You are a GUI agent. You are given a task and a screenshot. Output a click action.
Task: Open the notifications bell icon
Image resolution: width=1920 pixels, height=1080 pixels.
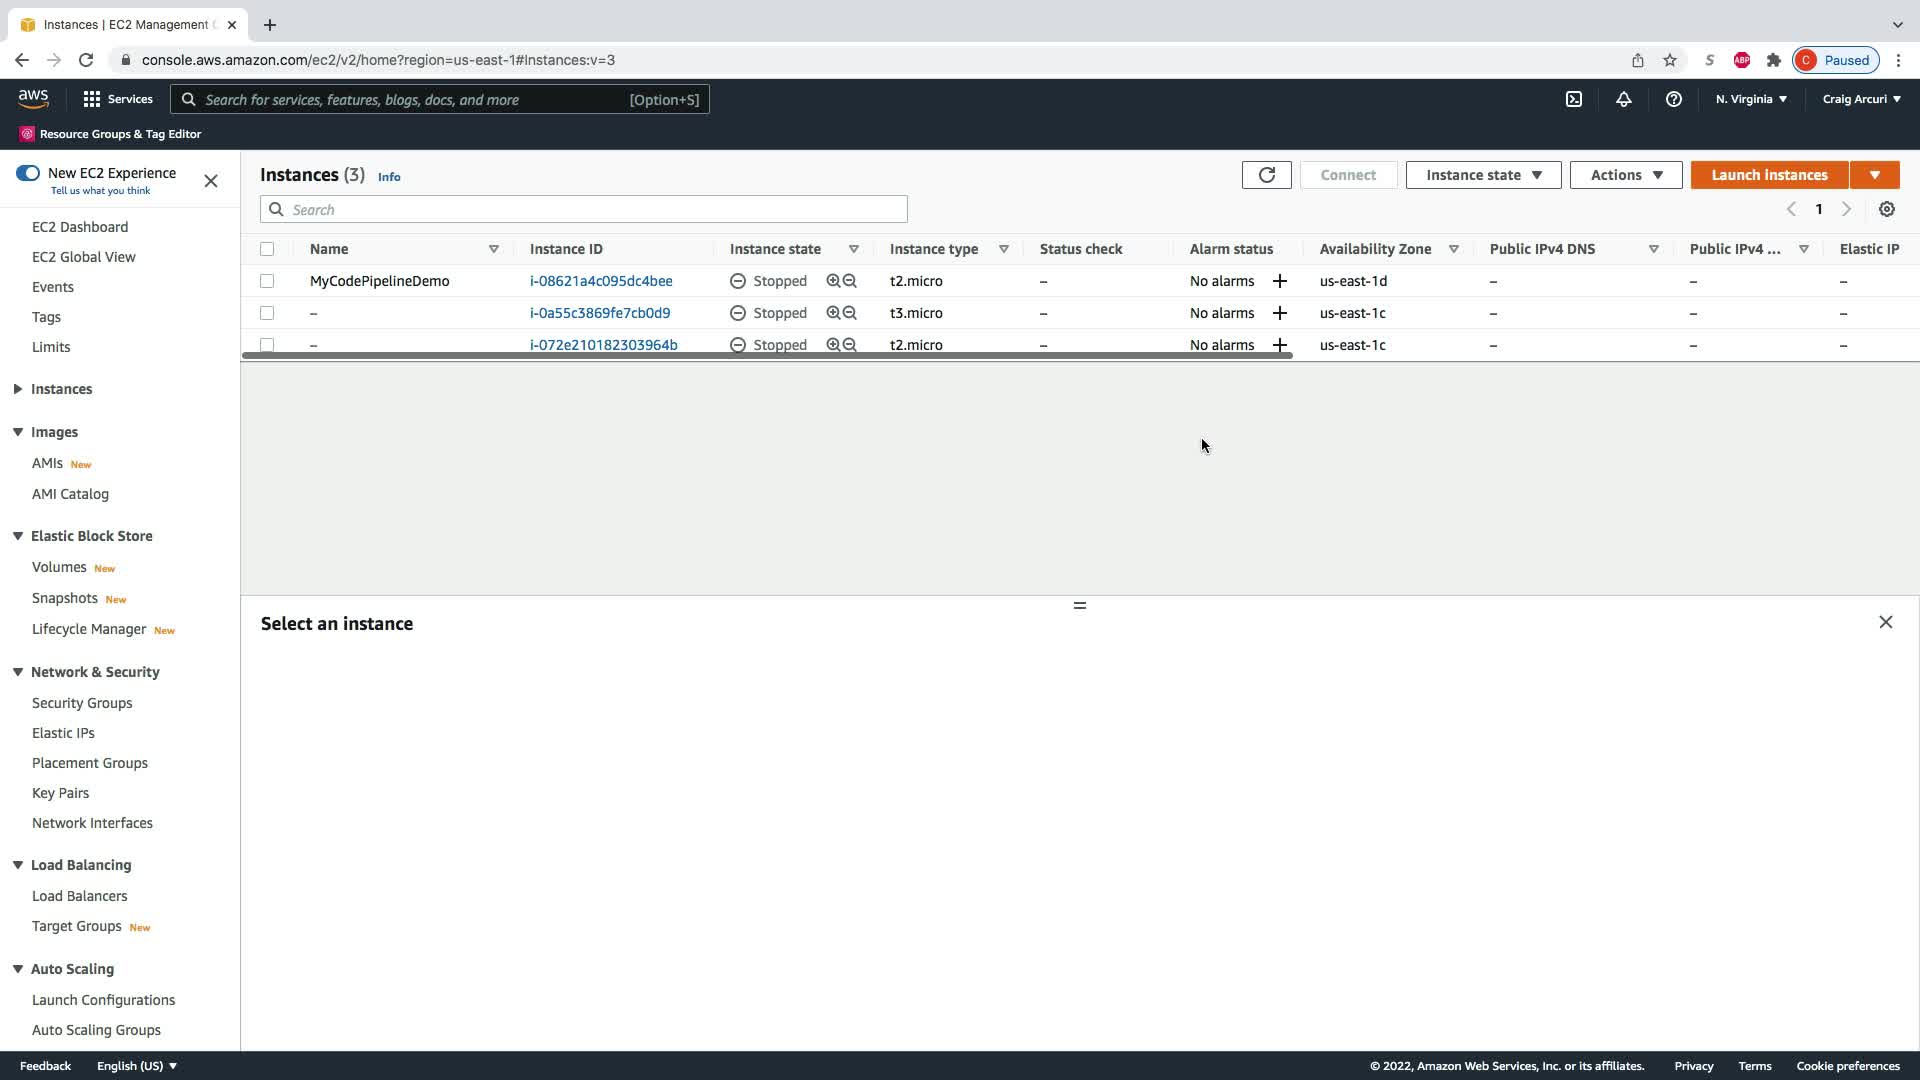(x=1623, y=99)
